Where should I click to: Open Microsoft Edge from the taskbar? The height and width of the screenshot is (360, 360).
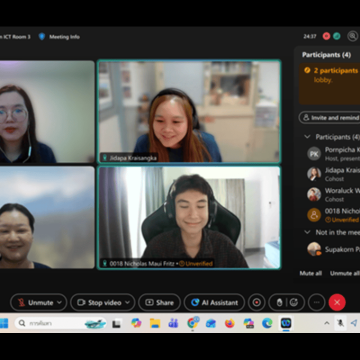coord(267,323)
